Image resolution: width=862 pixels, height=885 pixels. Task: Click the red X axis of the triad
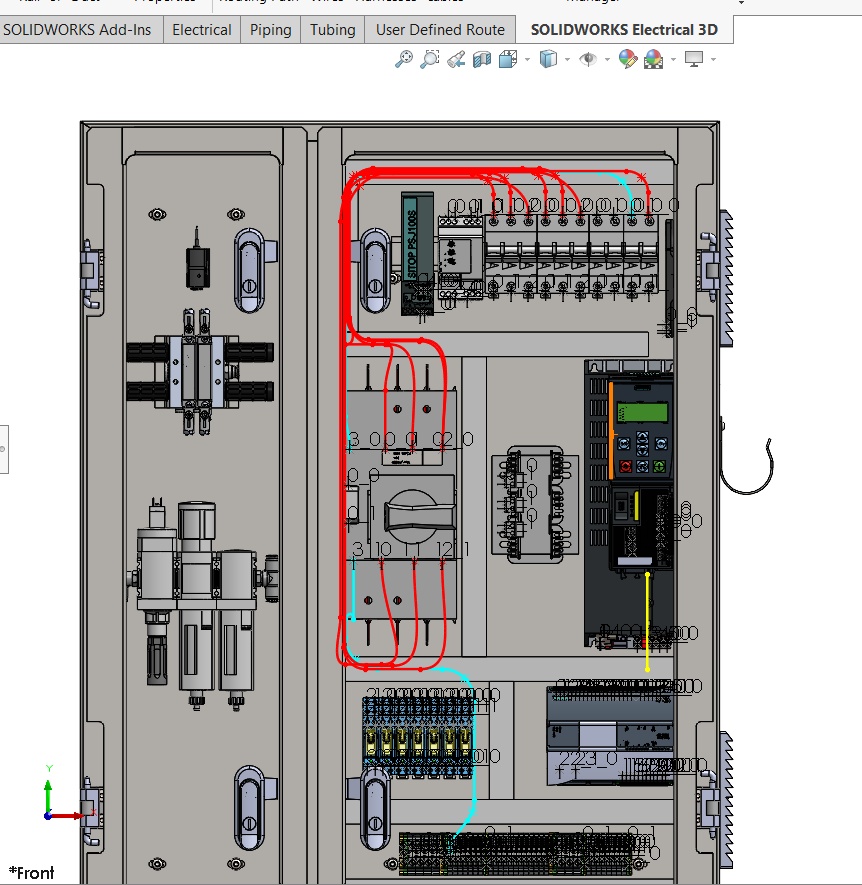coord(67,816)
